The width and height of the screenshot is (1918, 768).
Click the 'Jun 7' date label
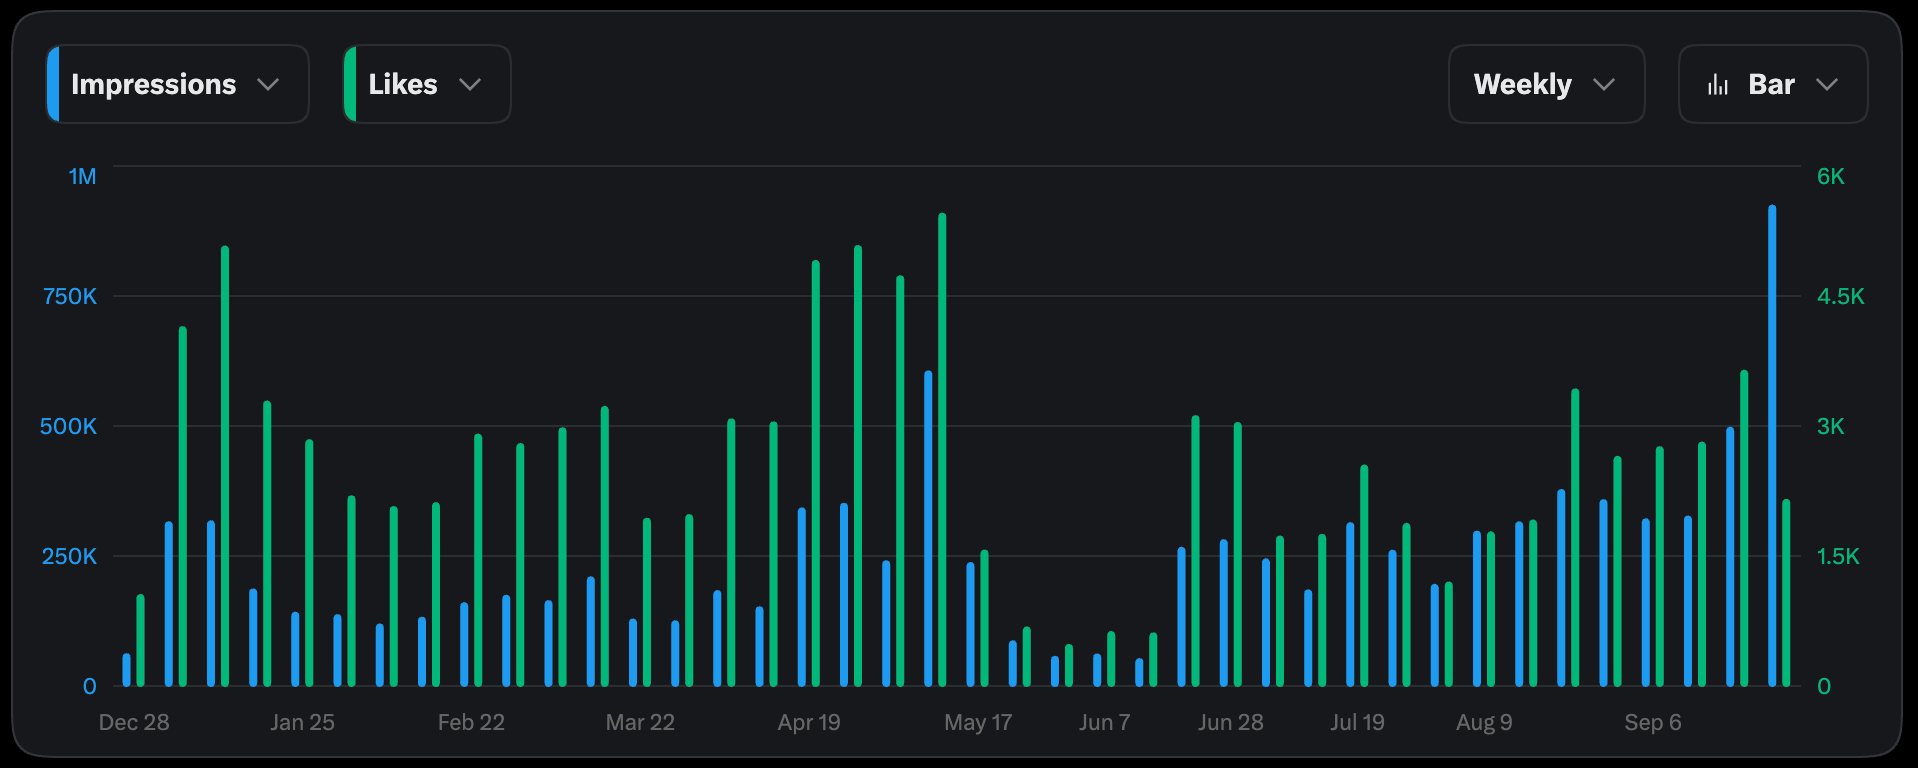(1104, 722)
